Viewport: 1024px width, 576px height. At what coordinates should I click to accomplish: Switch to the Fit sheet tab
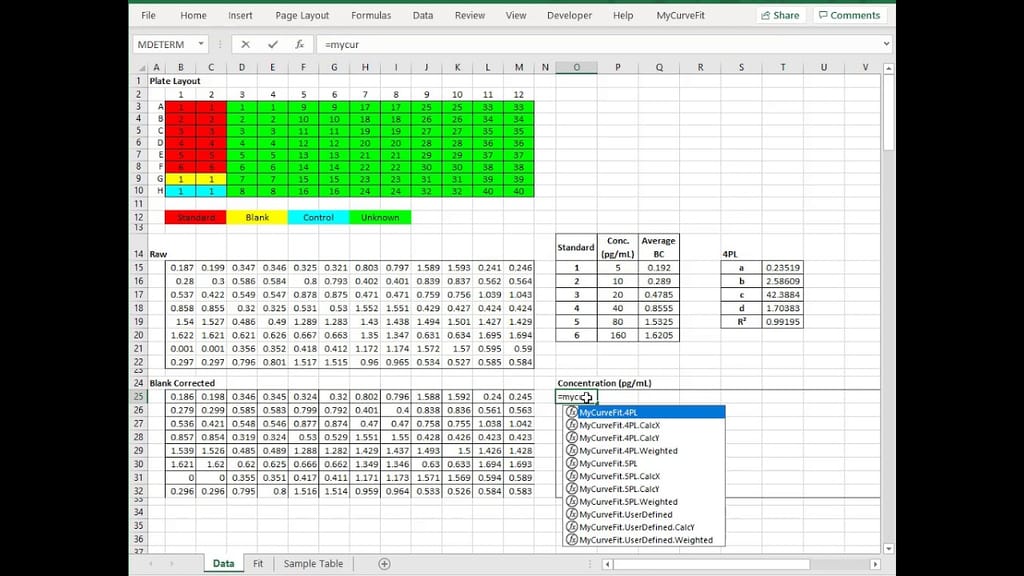(x=258, y=564)
